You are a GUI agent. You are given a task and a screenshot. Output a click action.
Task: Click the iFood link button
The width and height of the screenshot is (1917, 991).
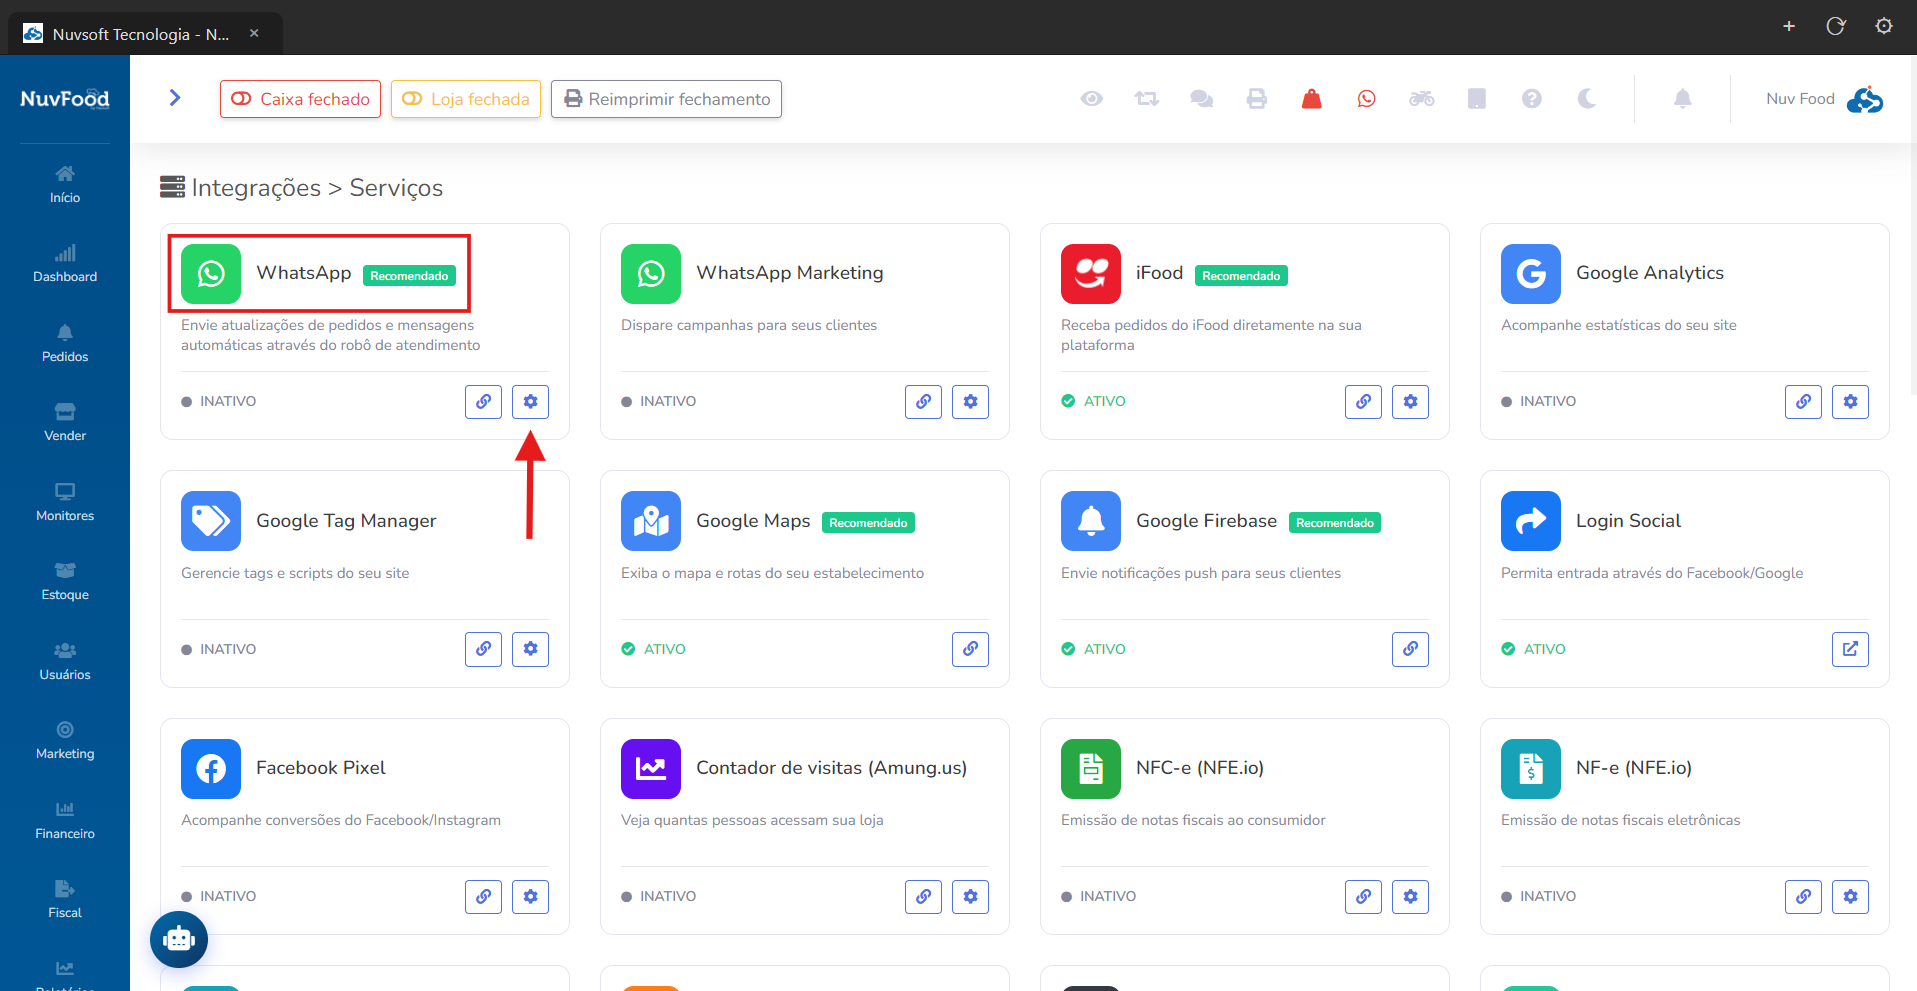pos(1363,402)
